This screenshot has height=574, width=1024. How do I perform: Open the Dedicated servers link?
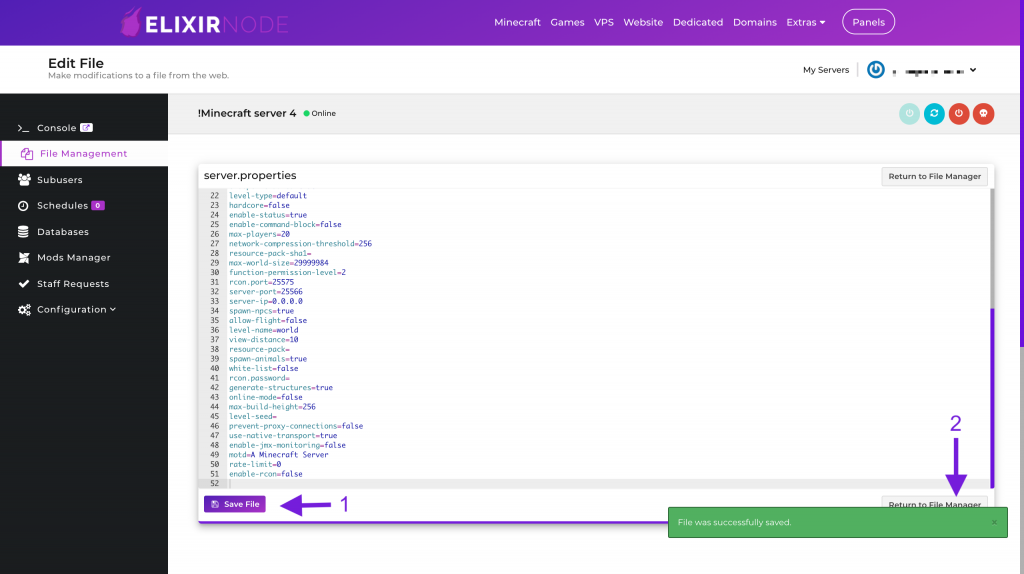697,22
